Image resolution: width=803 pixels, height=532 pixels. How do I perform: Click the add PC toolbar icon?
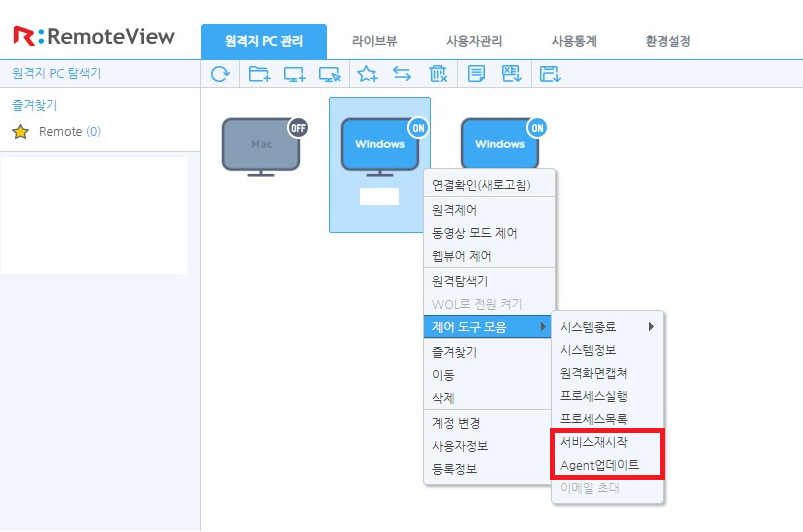(294, 73)
